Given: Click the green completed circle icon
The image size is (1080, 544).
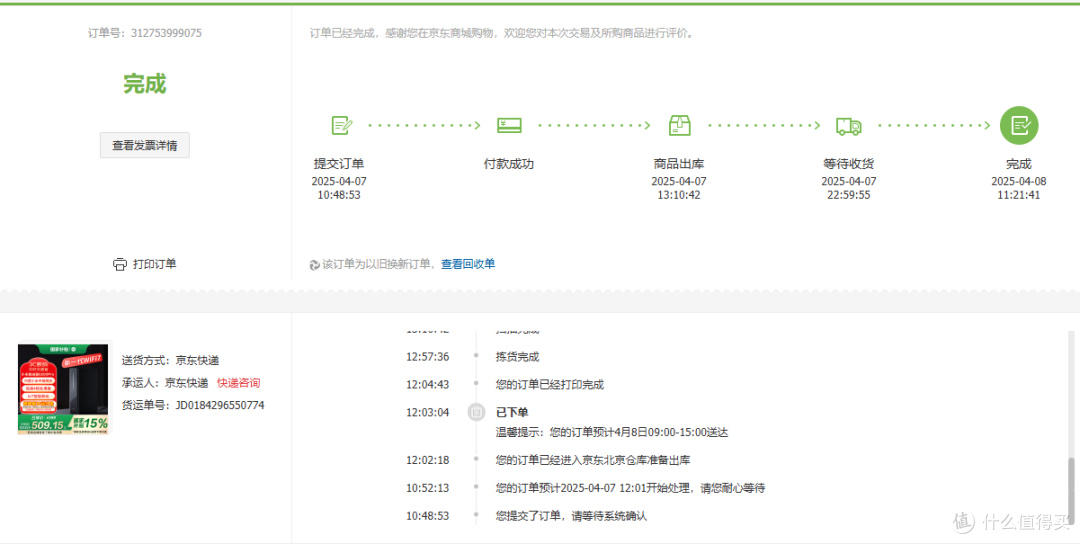Looking at the screenshot, I should point(1019,125).
